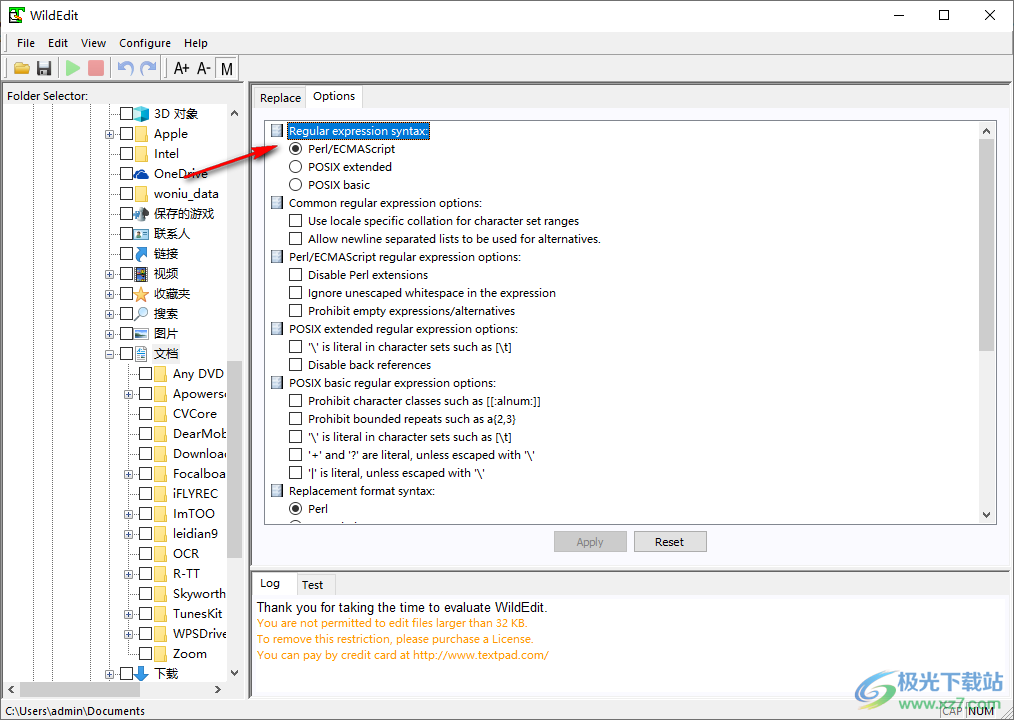1014x720 pixels.
Task: Tick the Apple folder checkbox
Action: click(126, 134)
